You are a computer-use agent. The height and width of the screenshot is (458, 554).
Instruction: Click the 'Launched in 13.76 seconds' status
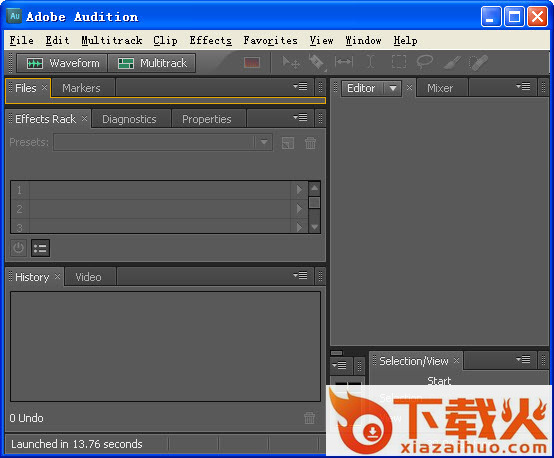coord(77,444)
